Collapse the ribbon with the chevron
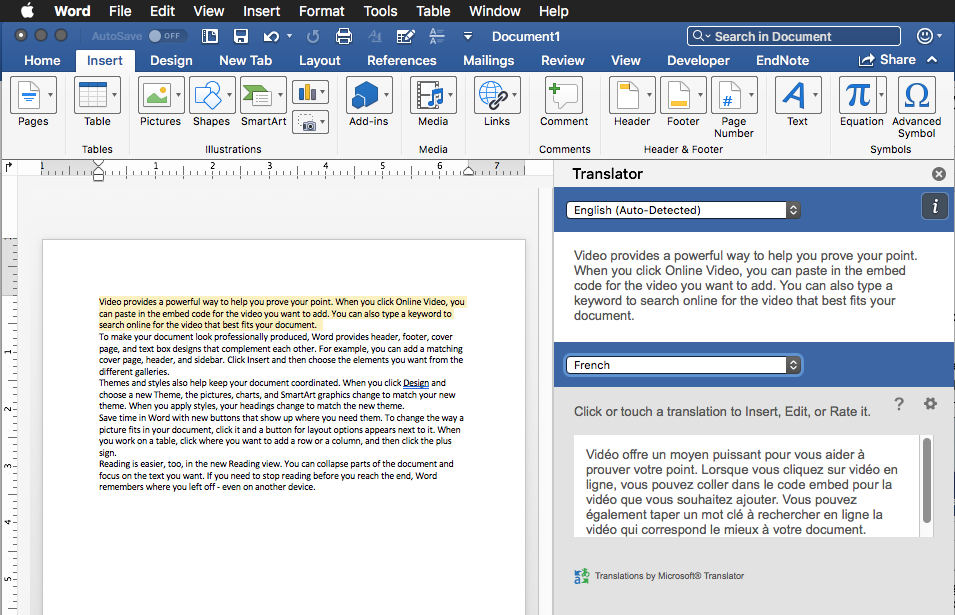The width and height of the screenshot is (955, 615). [932, 60]
